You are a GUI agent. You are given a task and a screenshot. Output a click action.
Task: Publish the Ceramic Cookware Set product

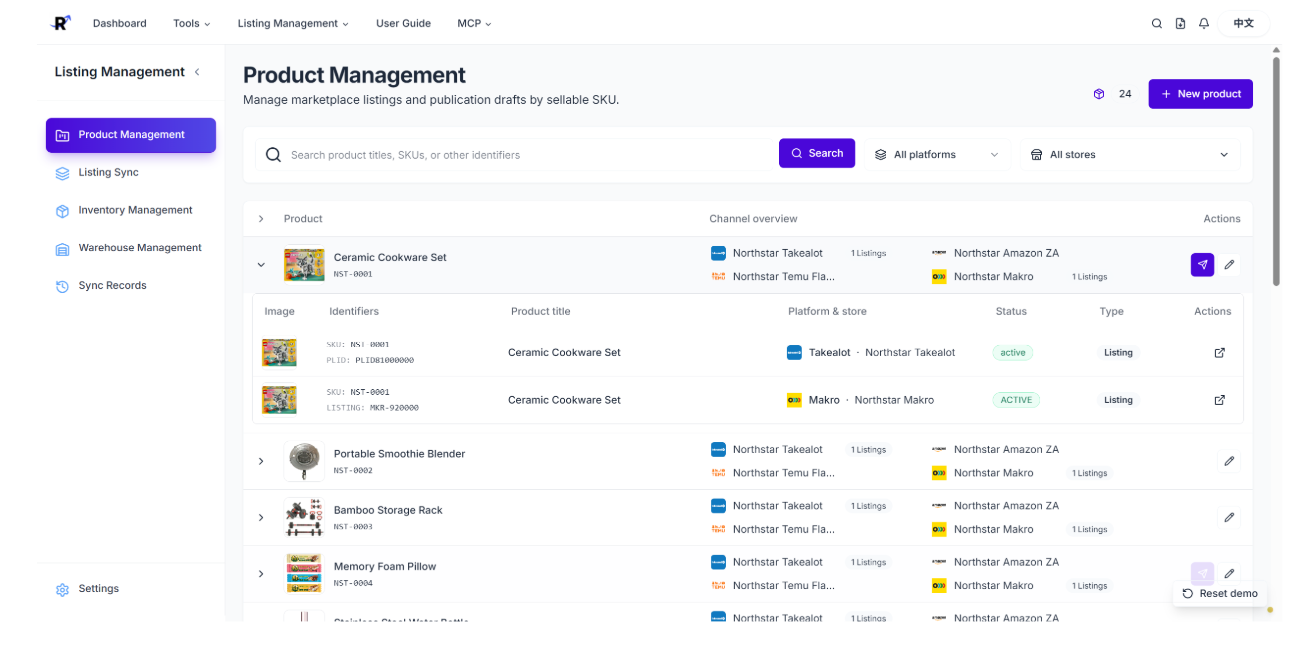(x=1202, y=265)
